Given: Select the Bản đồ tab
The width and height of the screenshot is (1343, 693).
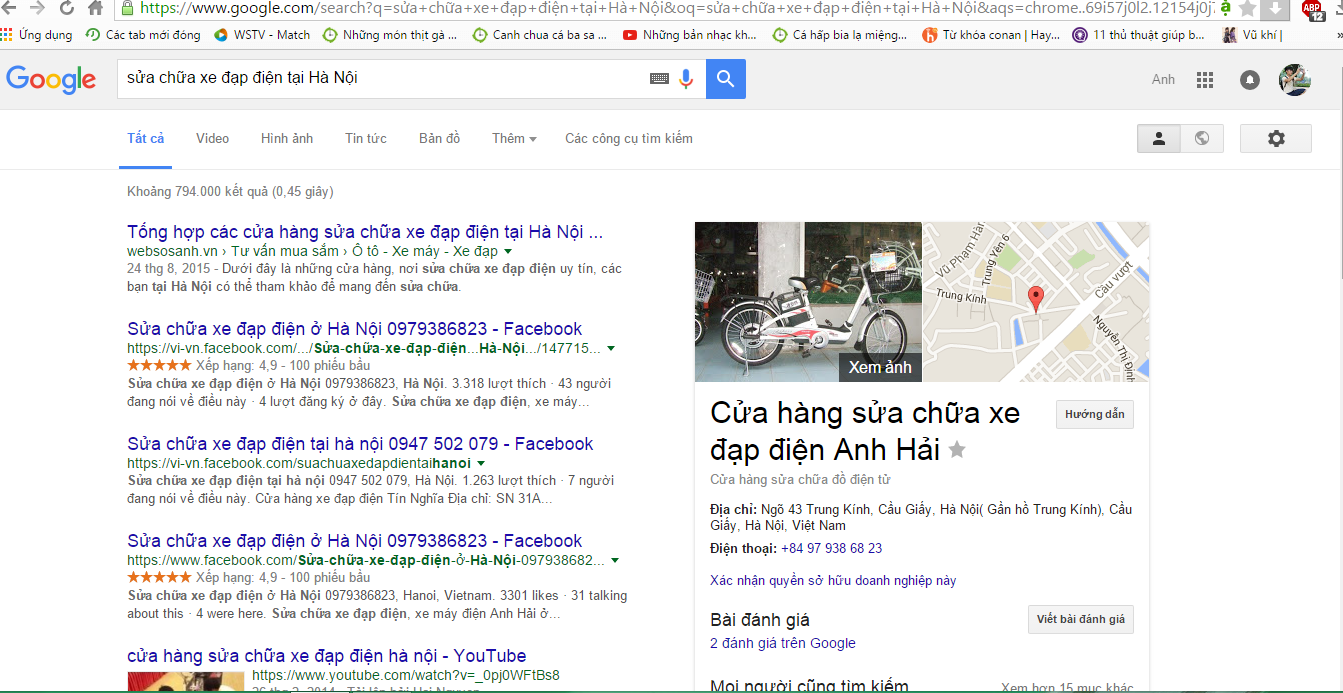Looking at the screenshot, I should tap(439, 139).
